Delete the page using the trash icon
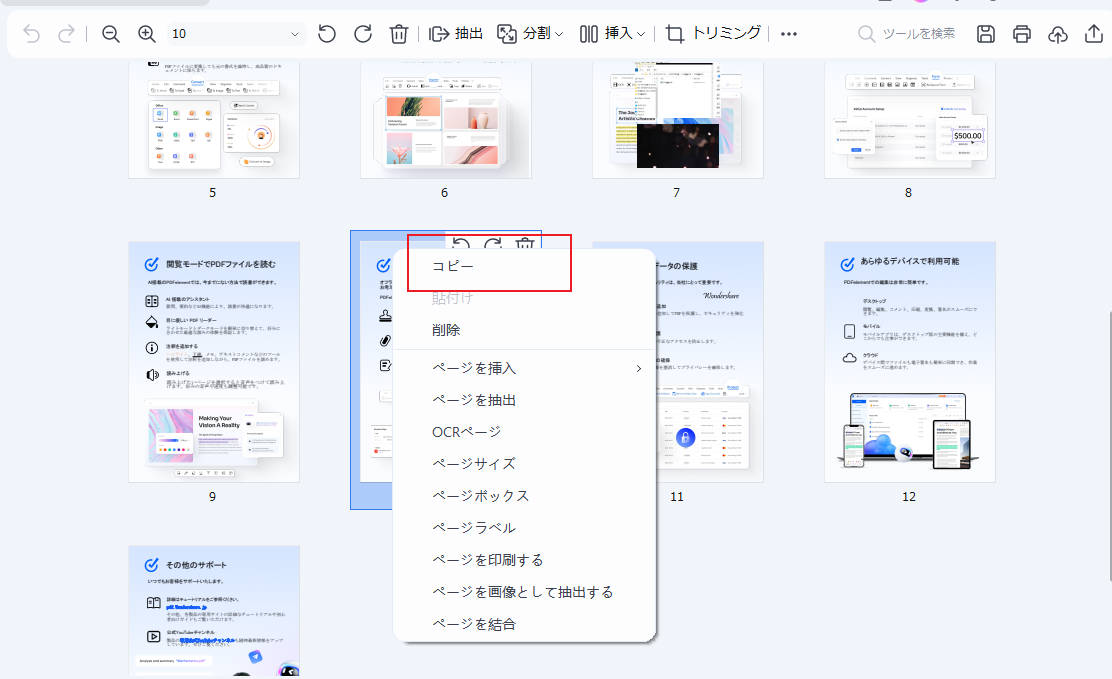Image resolution: width=1112 pixels, height=679 pixels. point(524,243)
